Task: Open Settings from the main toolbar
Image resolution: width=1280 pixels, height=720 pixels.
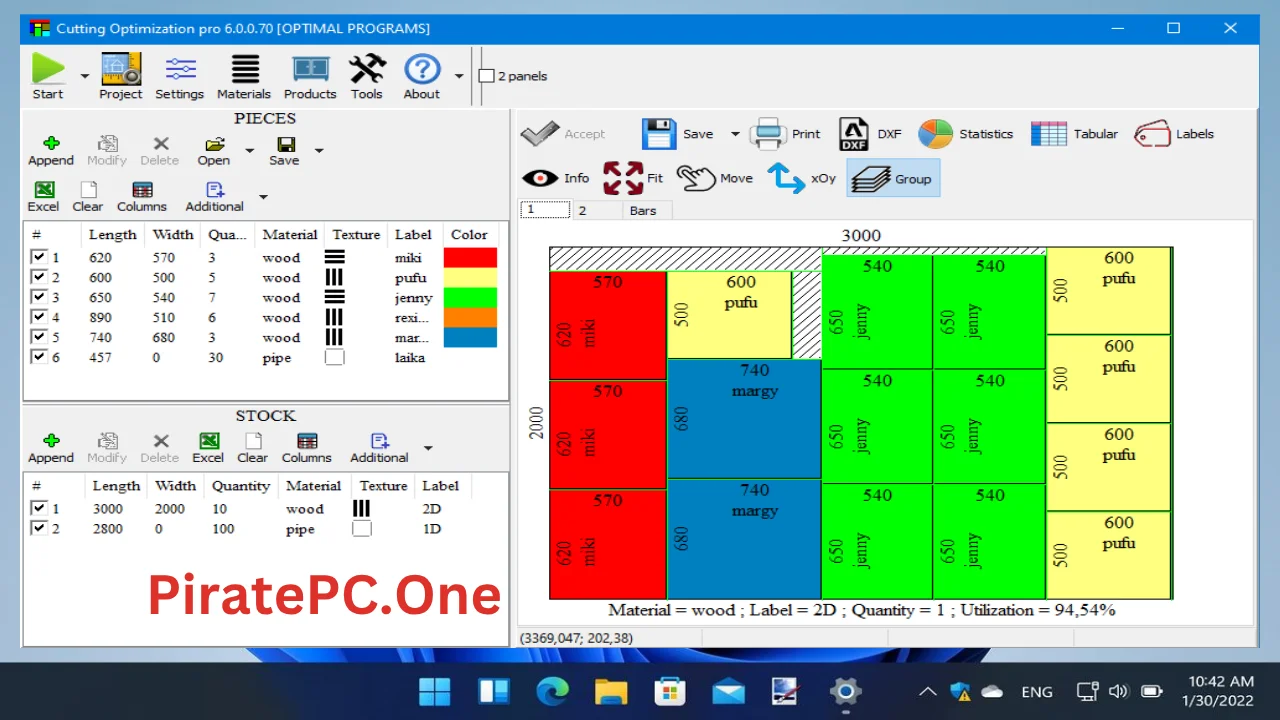Action: pyautogui.click(x=179, y=76)
